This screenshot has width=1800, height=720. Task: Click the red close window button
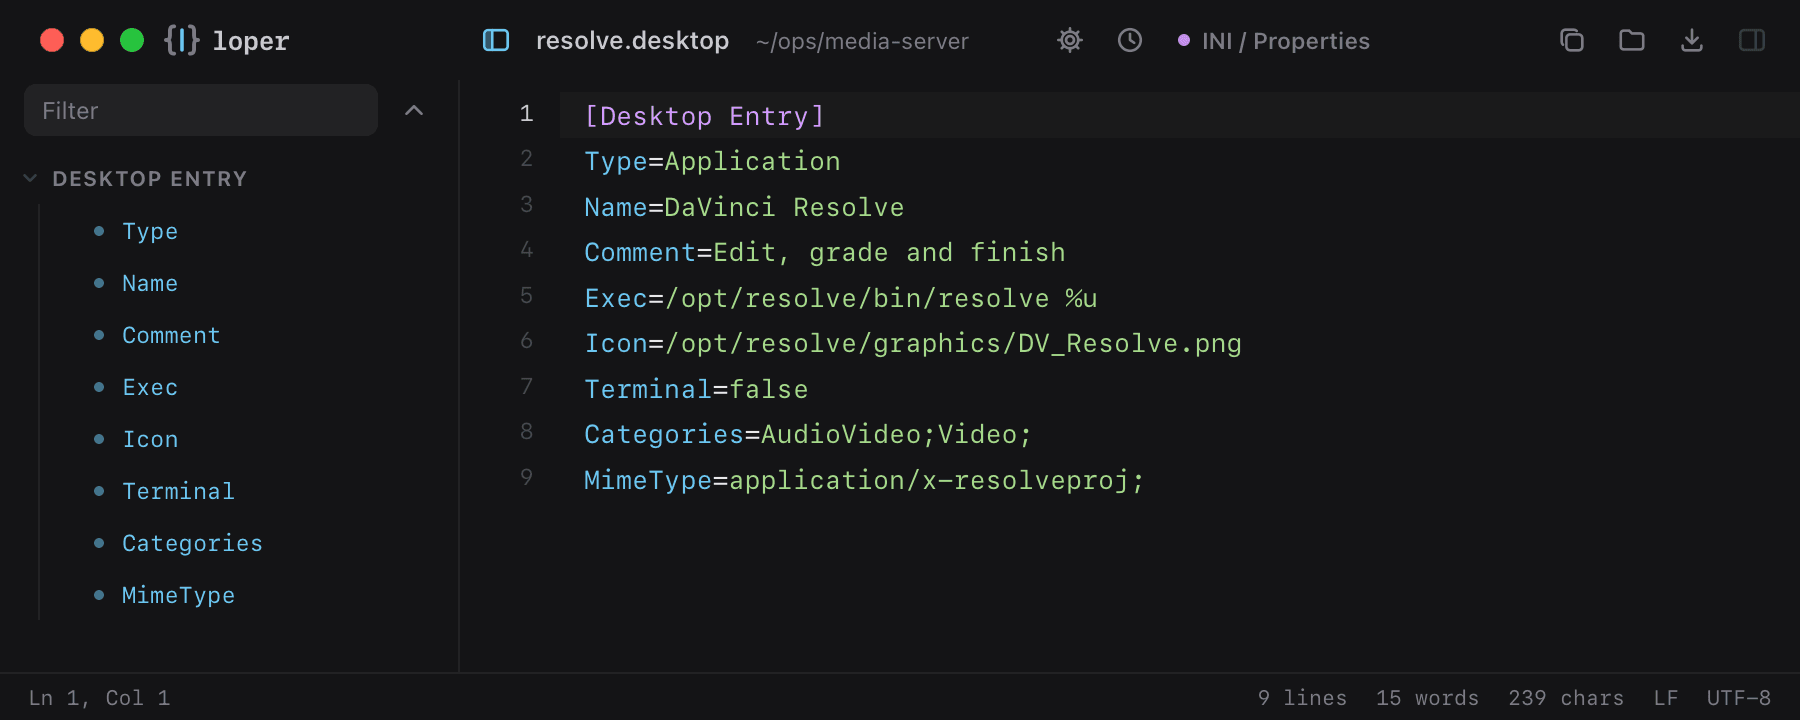pyautogui.click(x=52, y=40)
